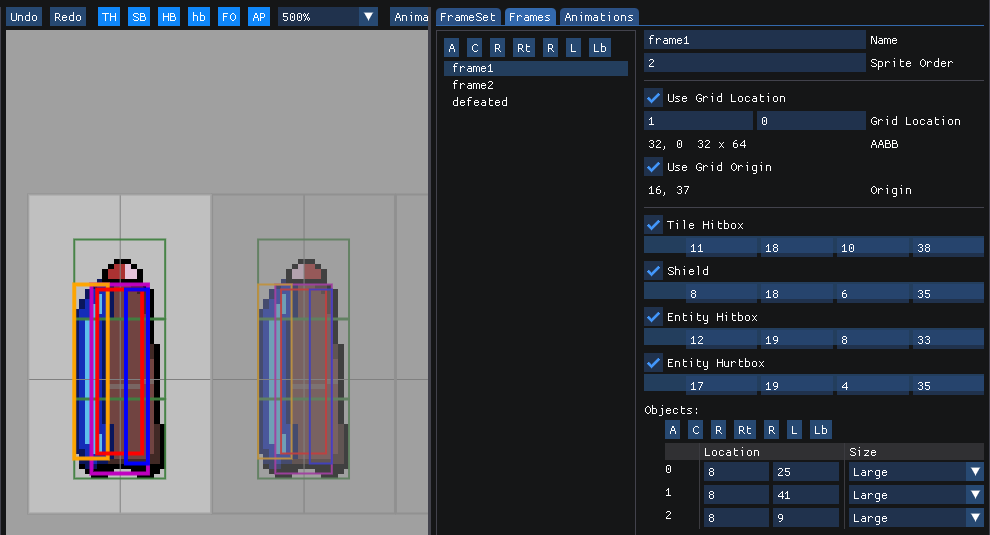Click object 1 location Y field showing 41
This screenshot has width=990, height=535.
point(806,495)
